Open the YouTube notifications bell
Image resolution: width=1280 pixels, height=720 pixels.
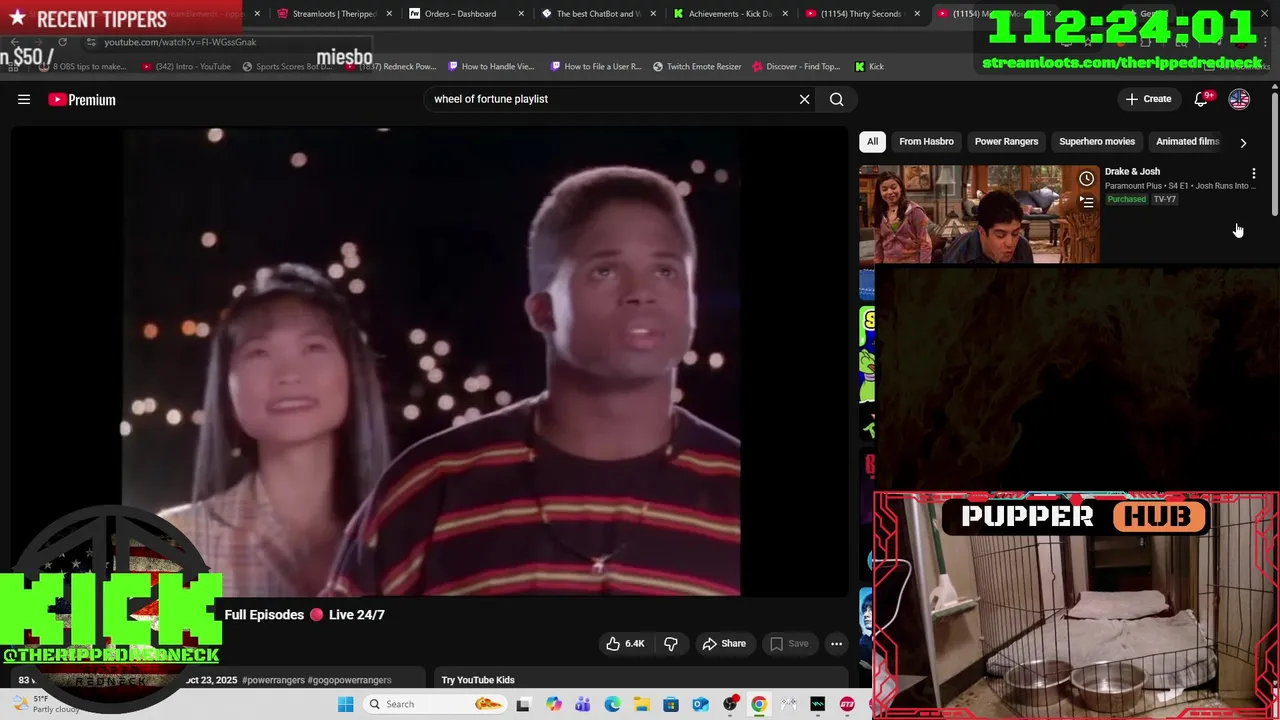[1201, 99]
